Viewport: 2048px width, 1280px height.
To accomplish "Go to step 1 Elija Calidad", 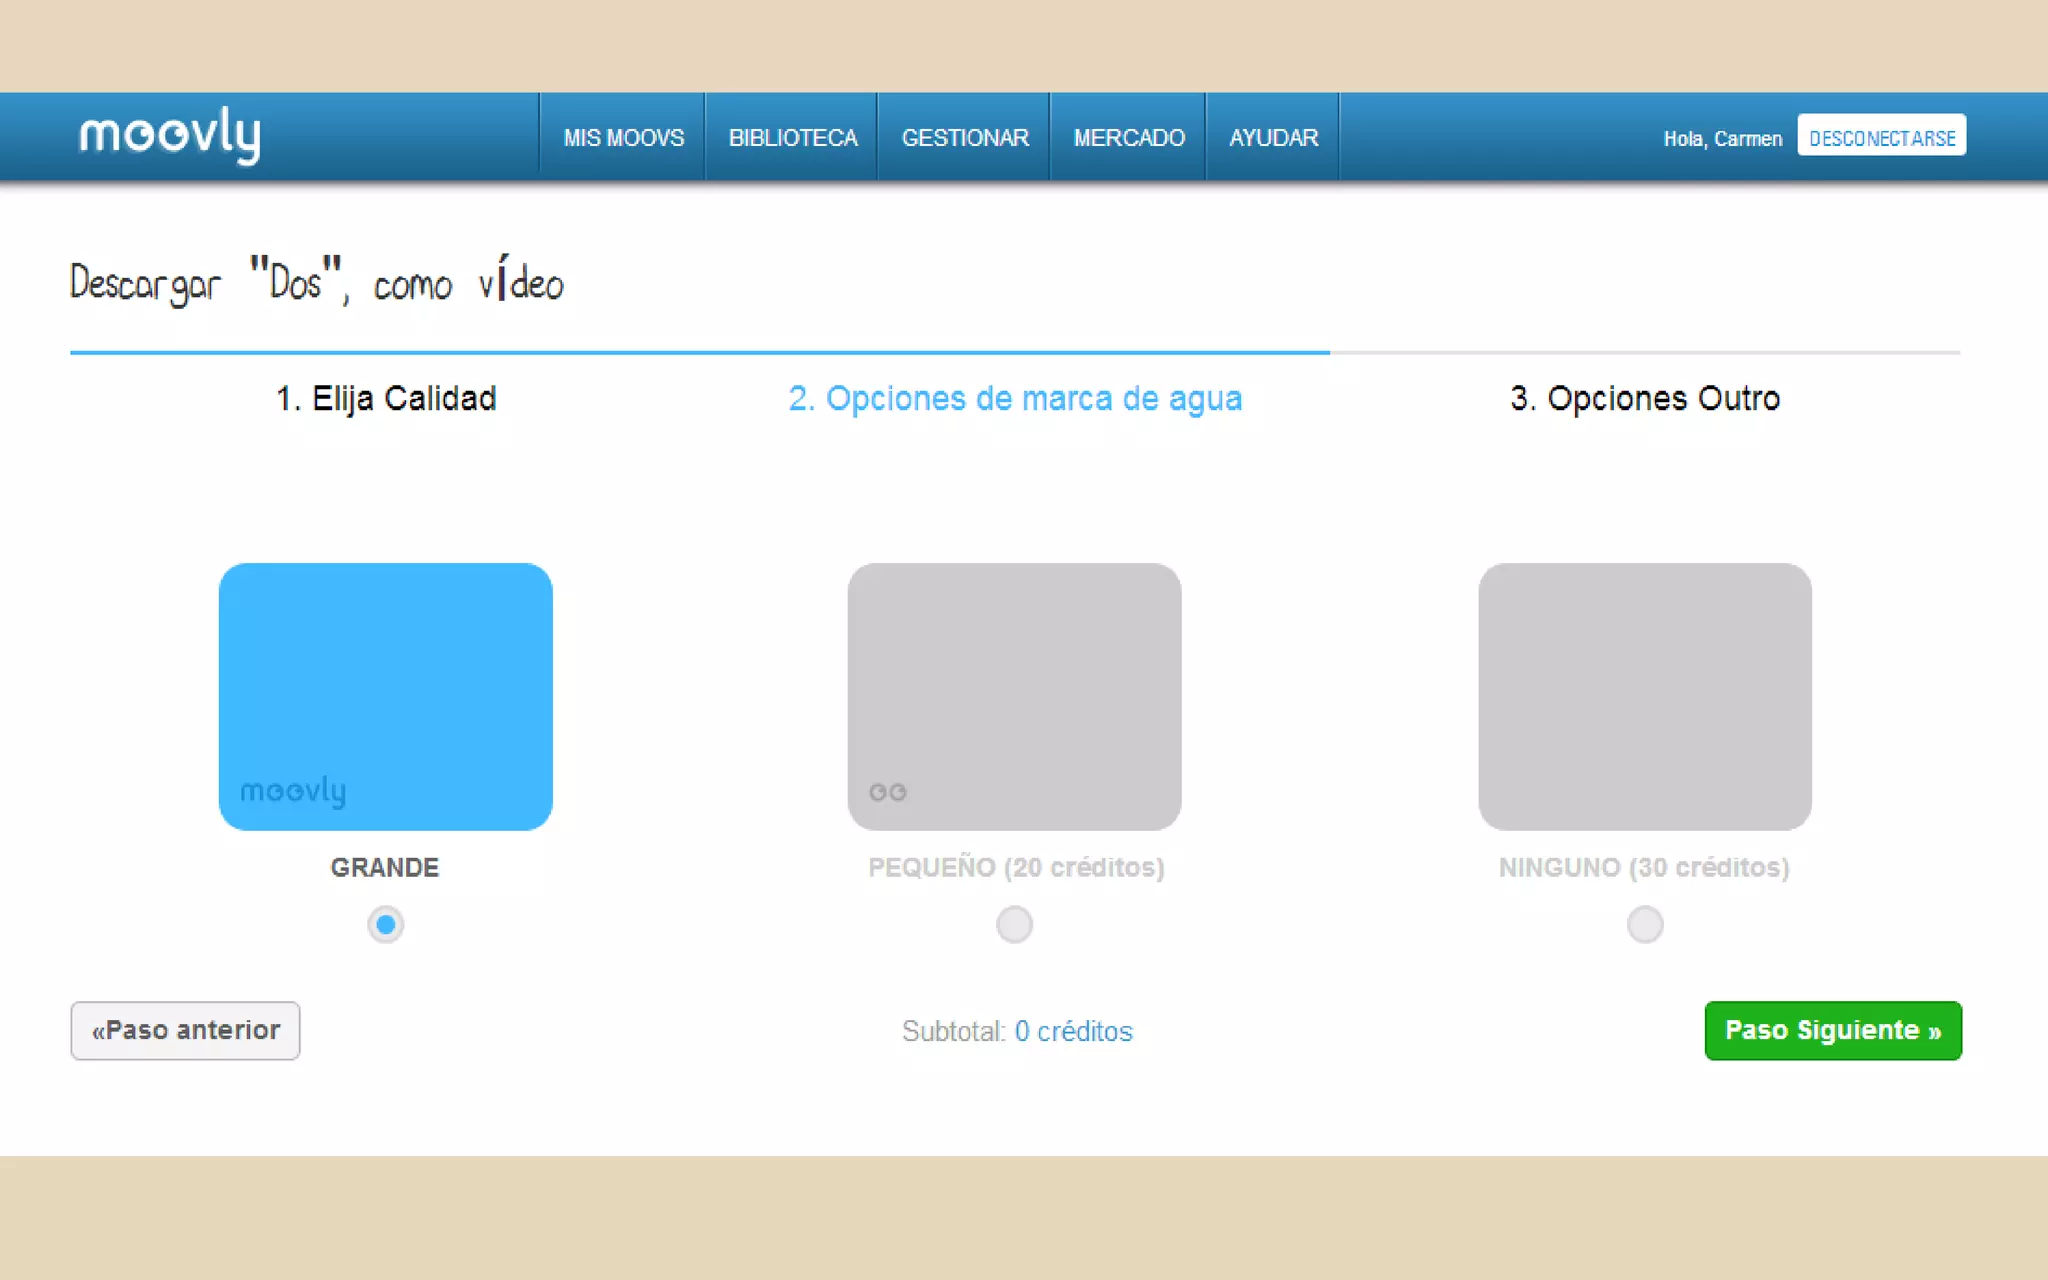I will click(x=386, y=398).
